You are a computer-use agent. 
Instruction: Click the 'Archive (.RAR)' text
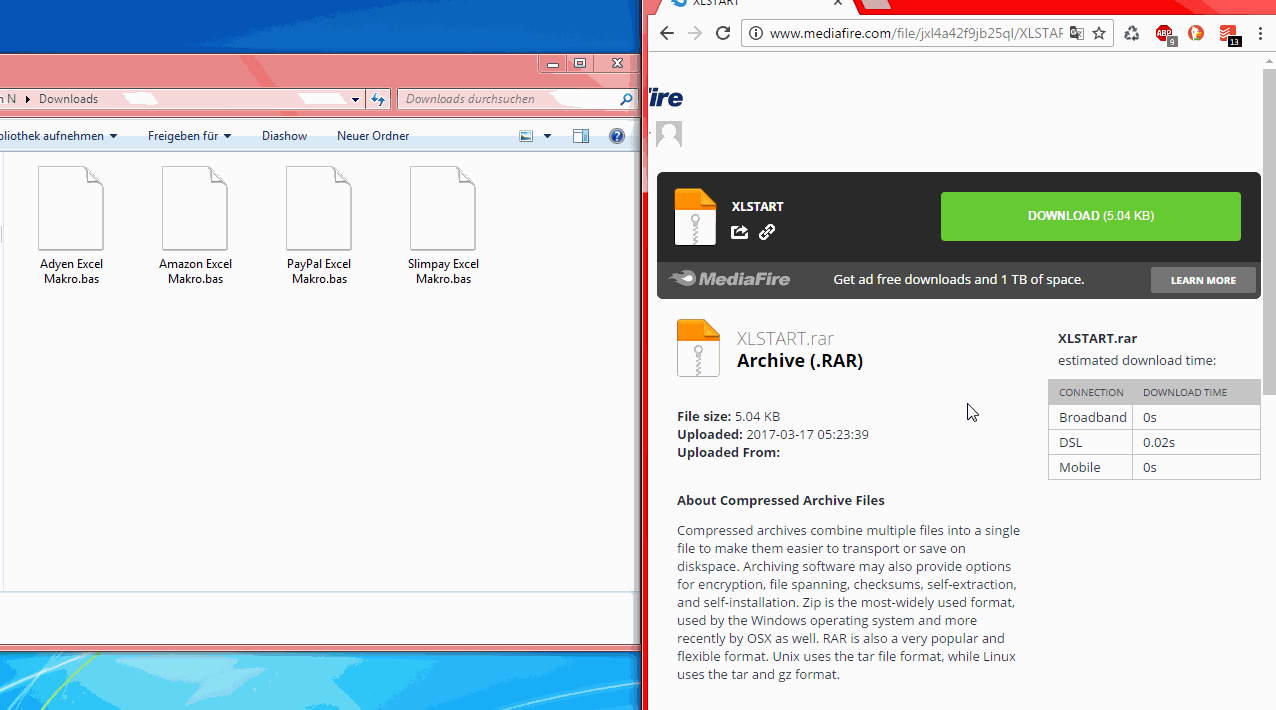800,361
